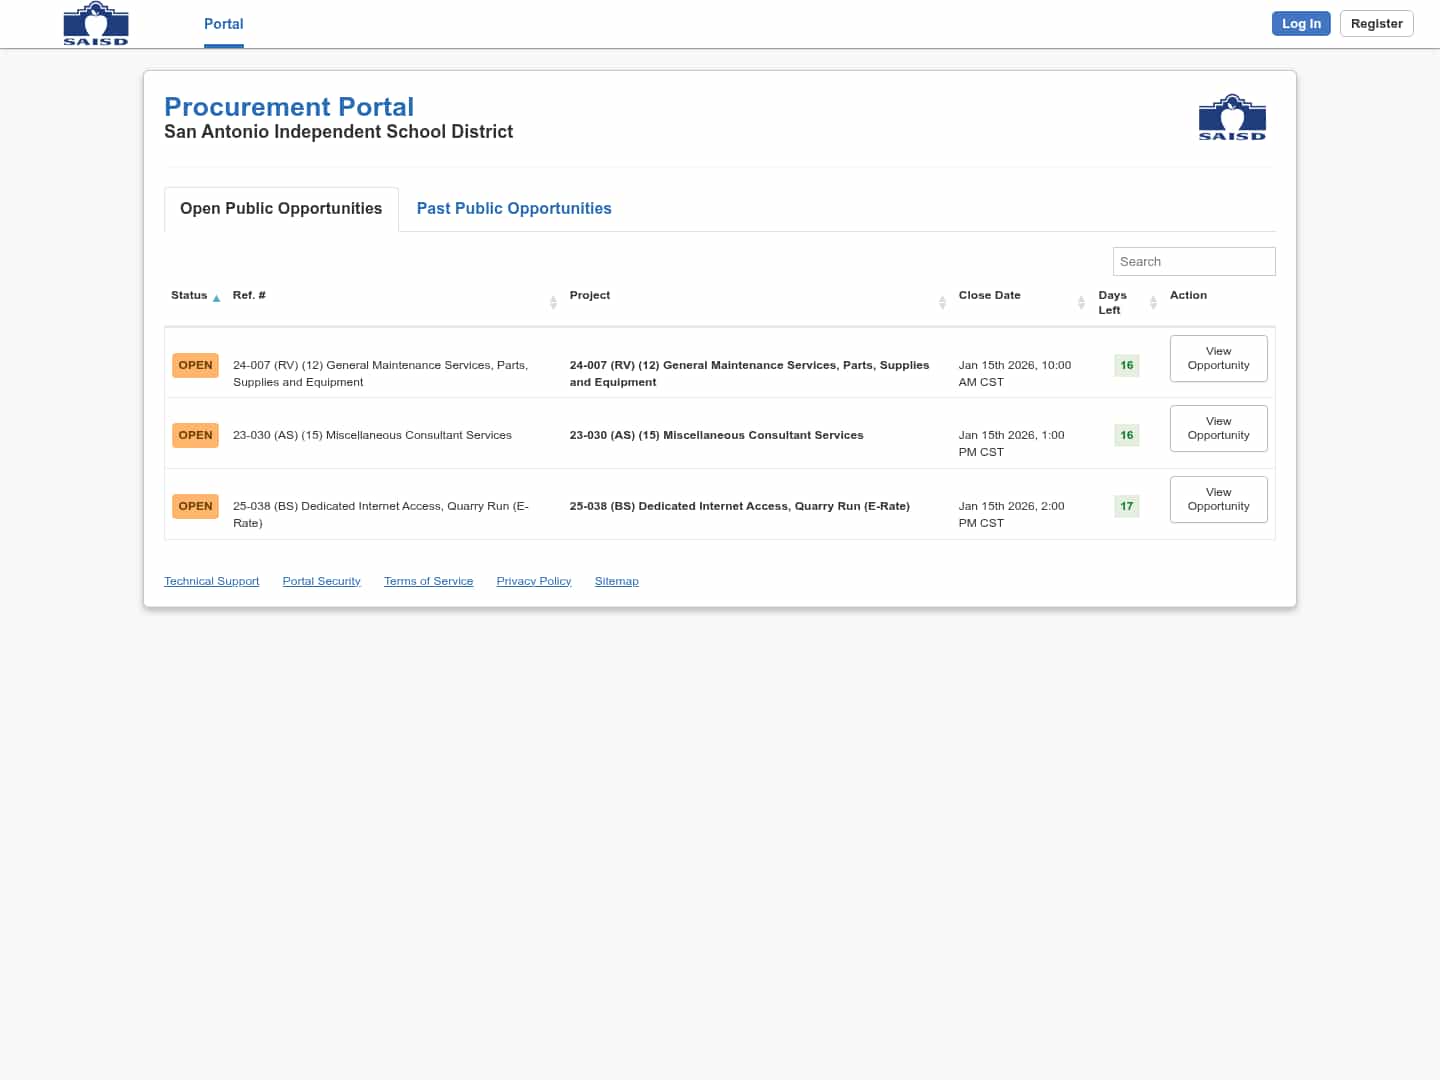Open the Sitemap footer link
The width and height of the screenshot is (1440, 1080).
point(616,581)
